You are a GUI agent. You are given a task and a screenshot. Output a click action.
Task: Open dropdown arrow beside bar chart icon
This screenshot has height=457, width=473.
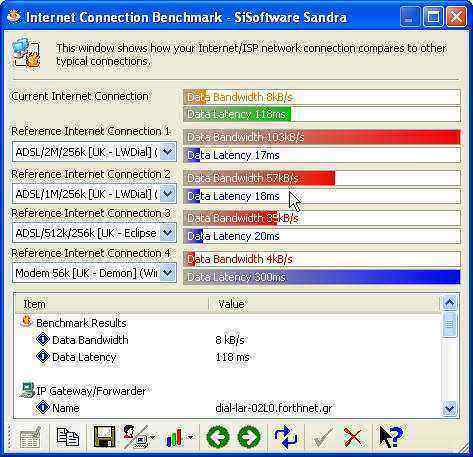click(x=191, y=437)
